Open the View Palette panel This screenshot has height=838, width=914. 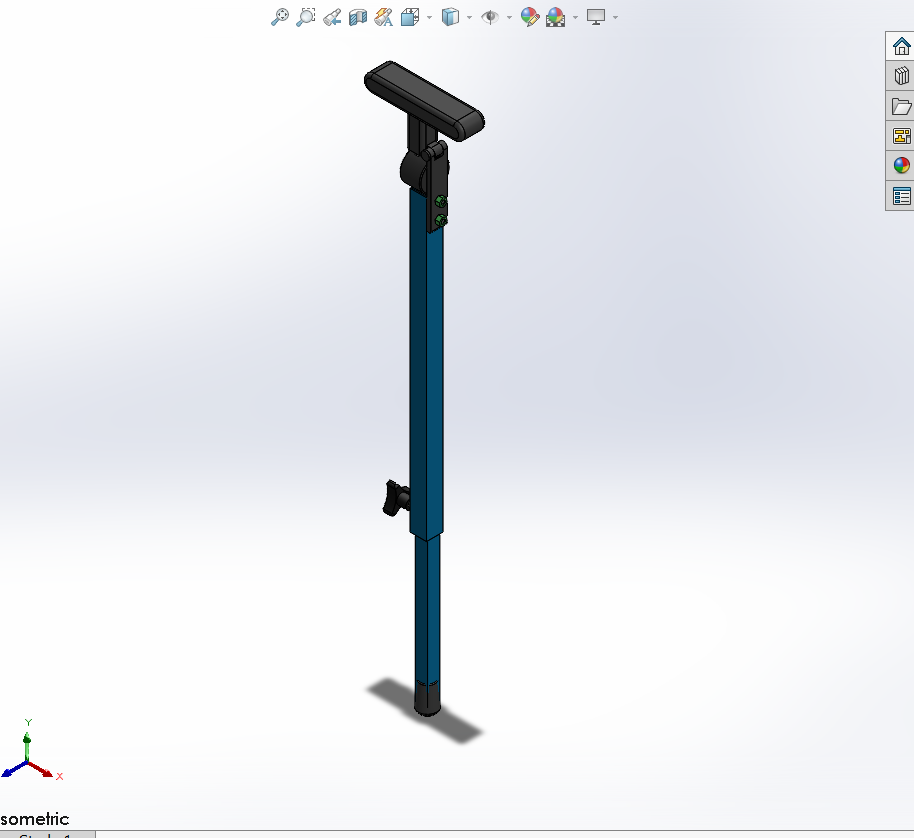[899, 135]
